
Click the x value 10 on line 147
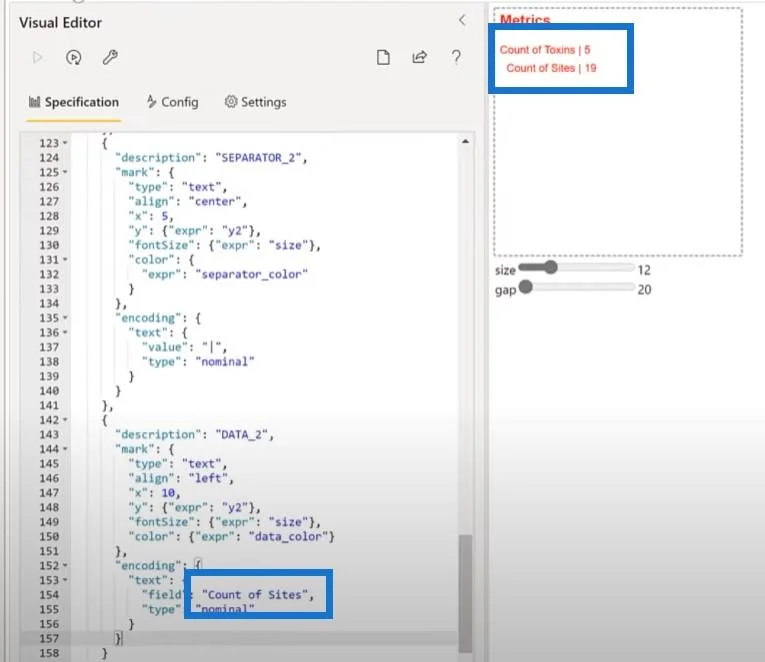(168, 493)
